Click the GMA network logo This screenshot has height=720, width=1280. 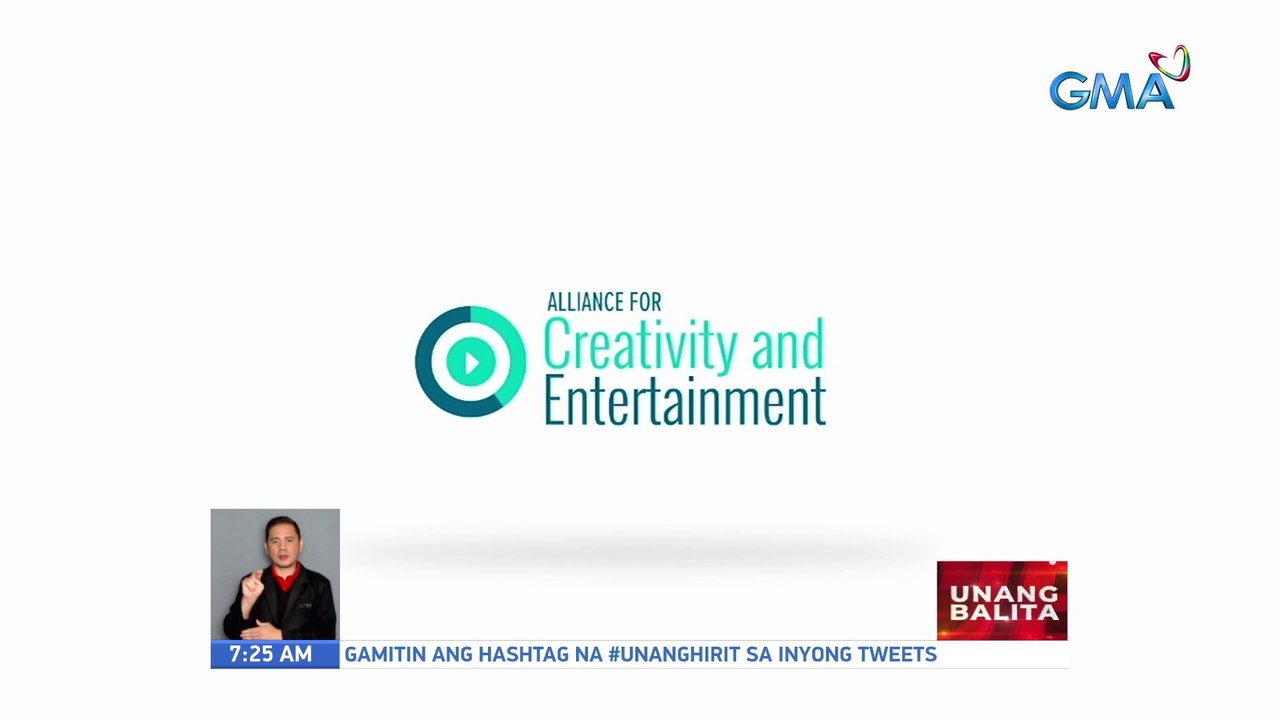tap(1120, 78)
